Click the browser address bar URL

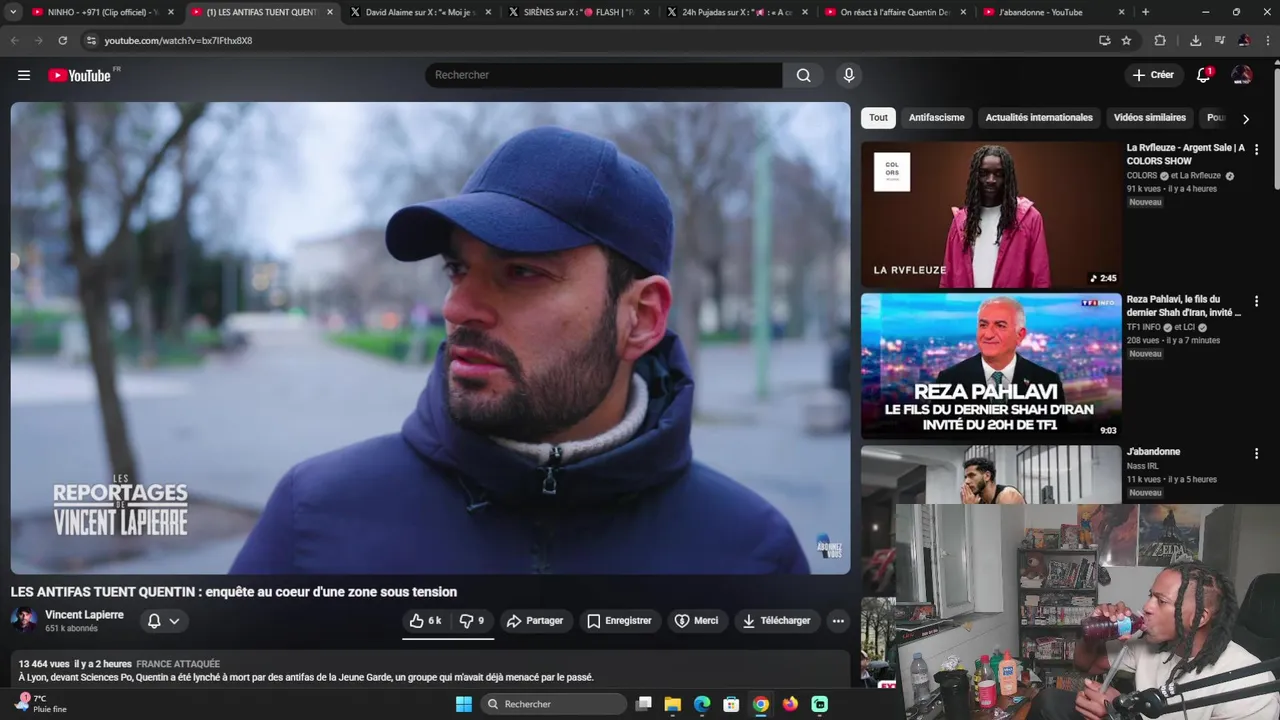click(178, 41)
